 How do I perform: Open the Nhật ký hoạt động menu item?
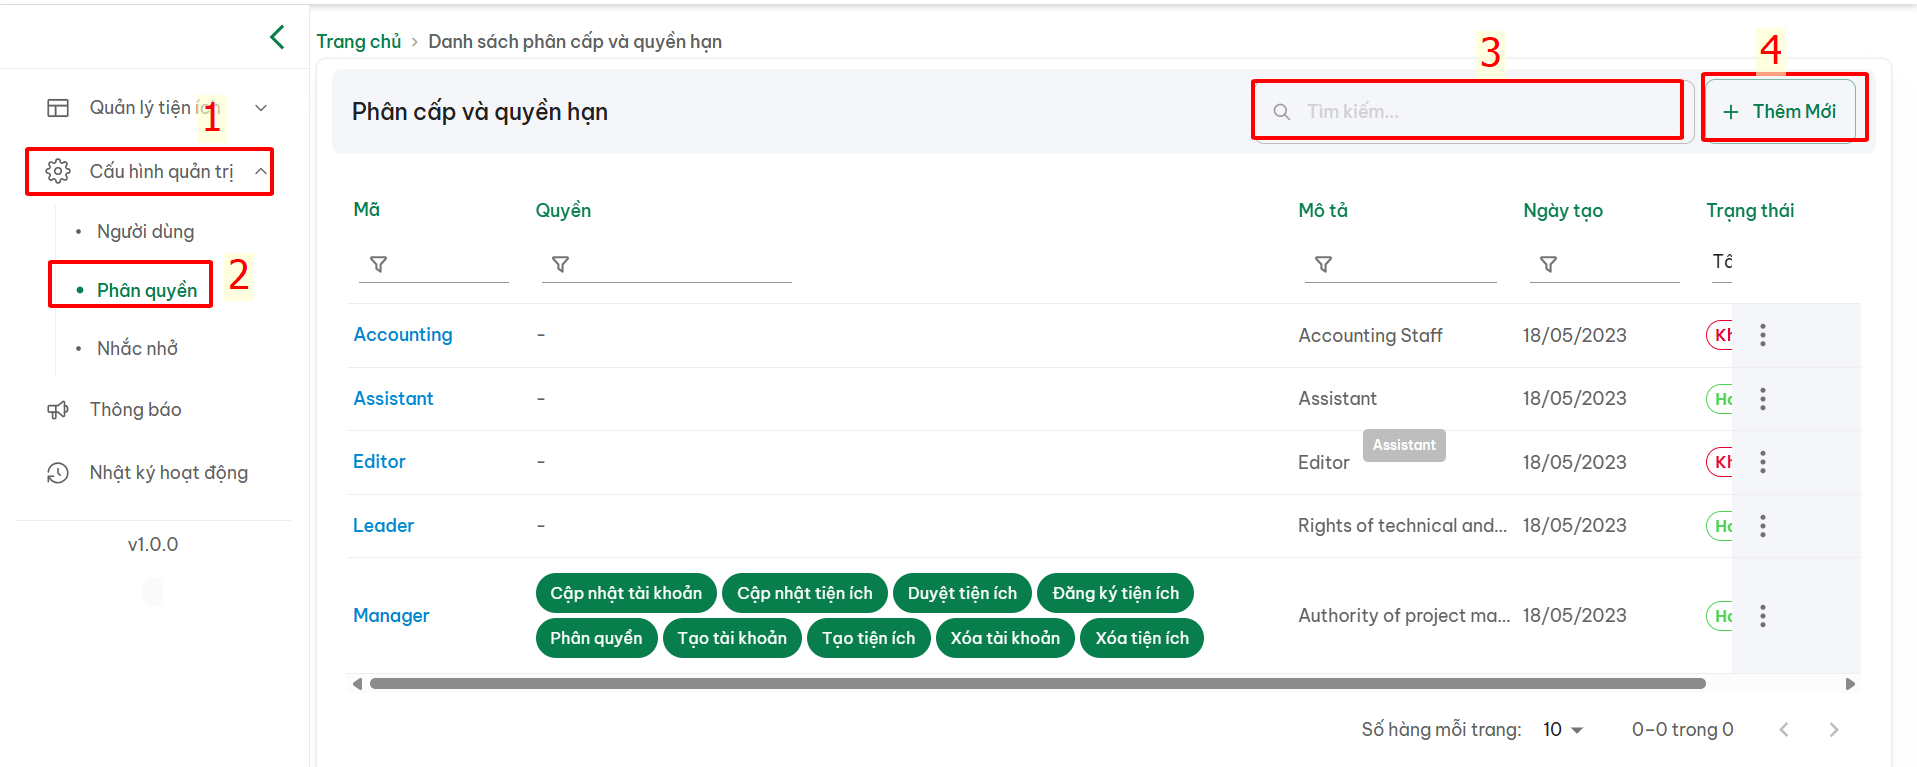(x=168, y=473)
